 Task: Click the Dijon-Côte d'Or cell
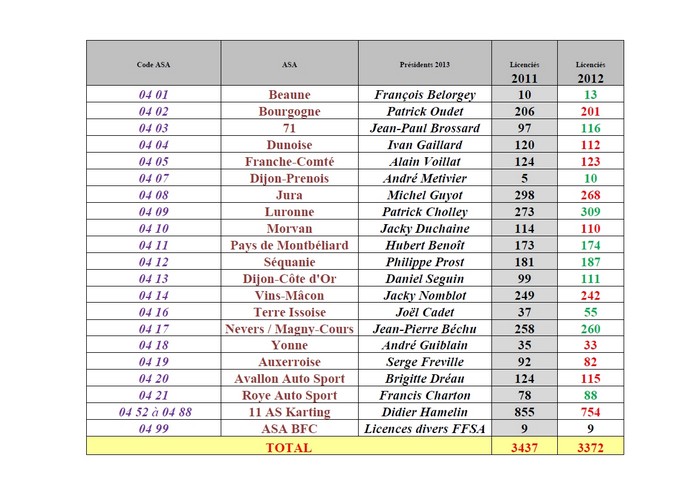(289, 279)
